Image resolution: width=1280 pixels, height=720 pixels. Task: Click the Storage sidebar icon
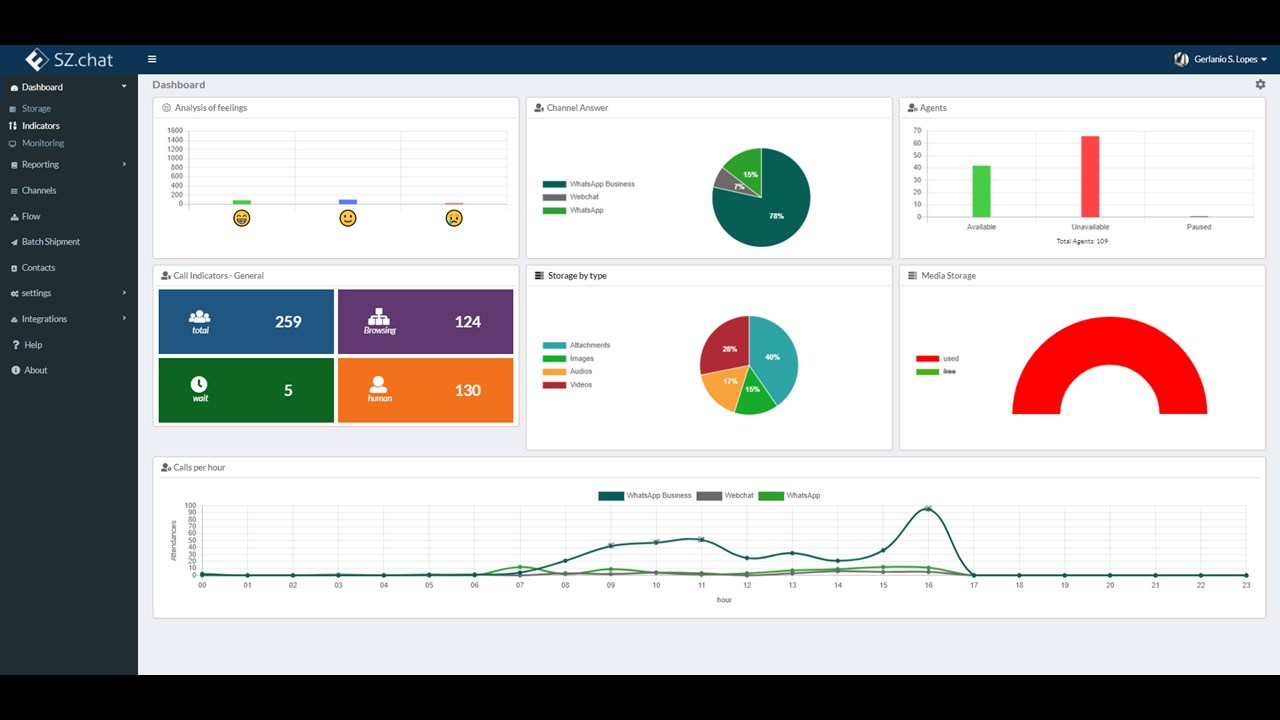pyautogui.click(x=13, y=109)
